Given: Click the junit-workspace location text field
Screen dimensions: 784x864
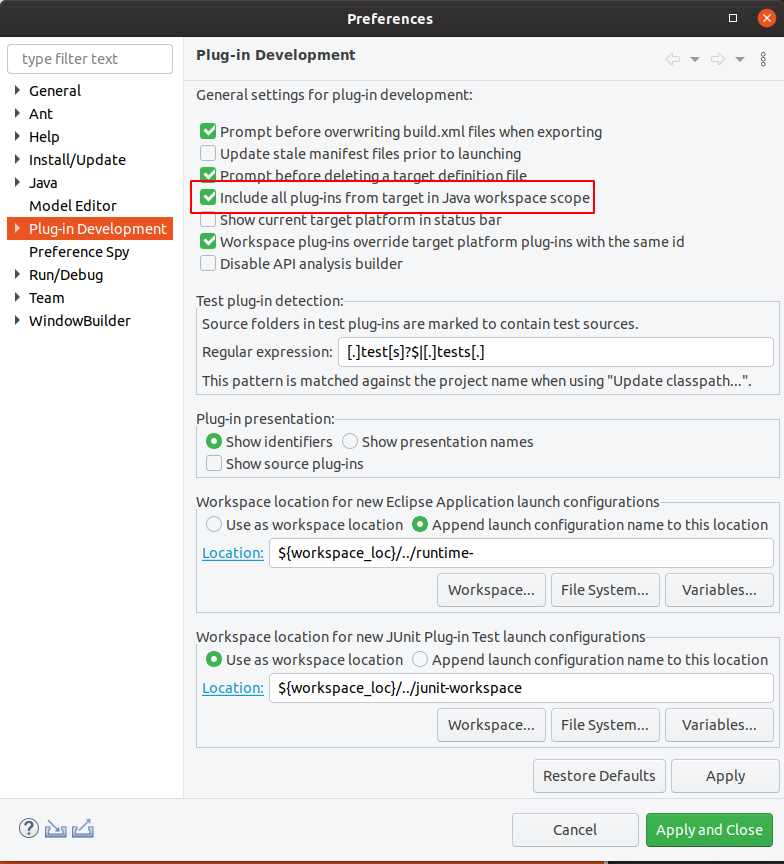Looking at the screenshot, I should (521, 688).
